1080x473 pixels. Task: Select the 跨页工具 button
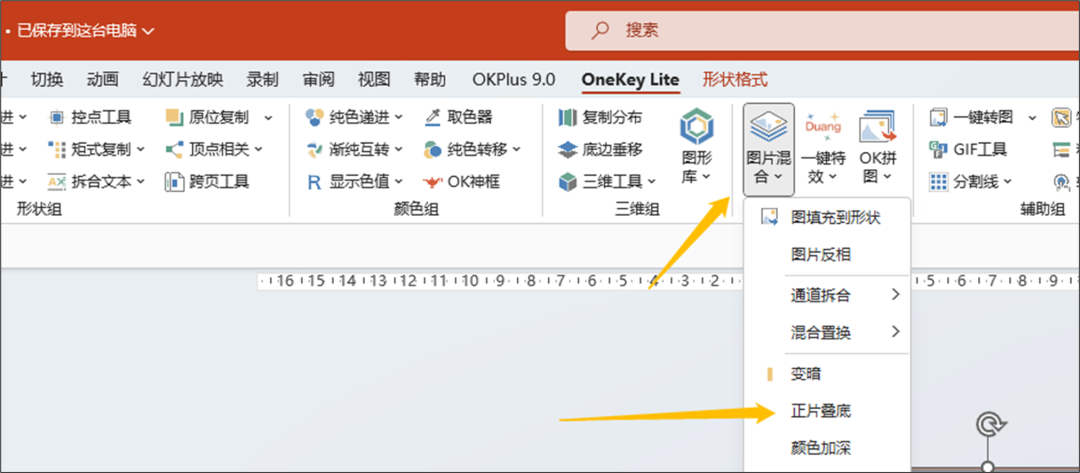coord(207,181)
